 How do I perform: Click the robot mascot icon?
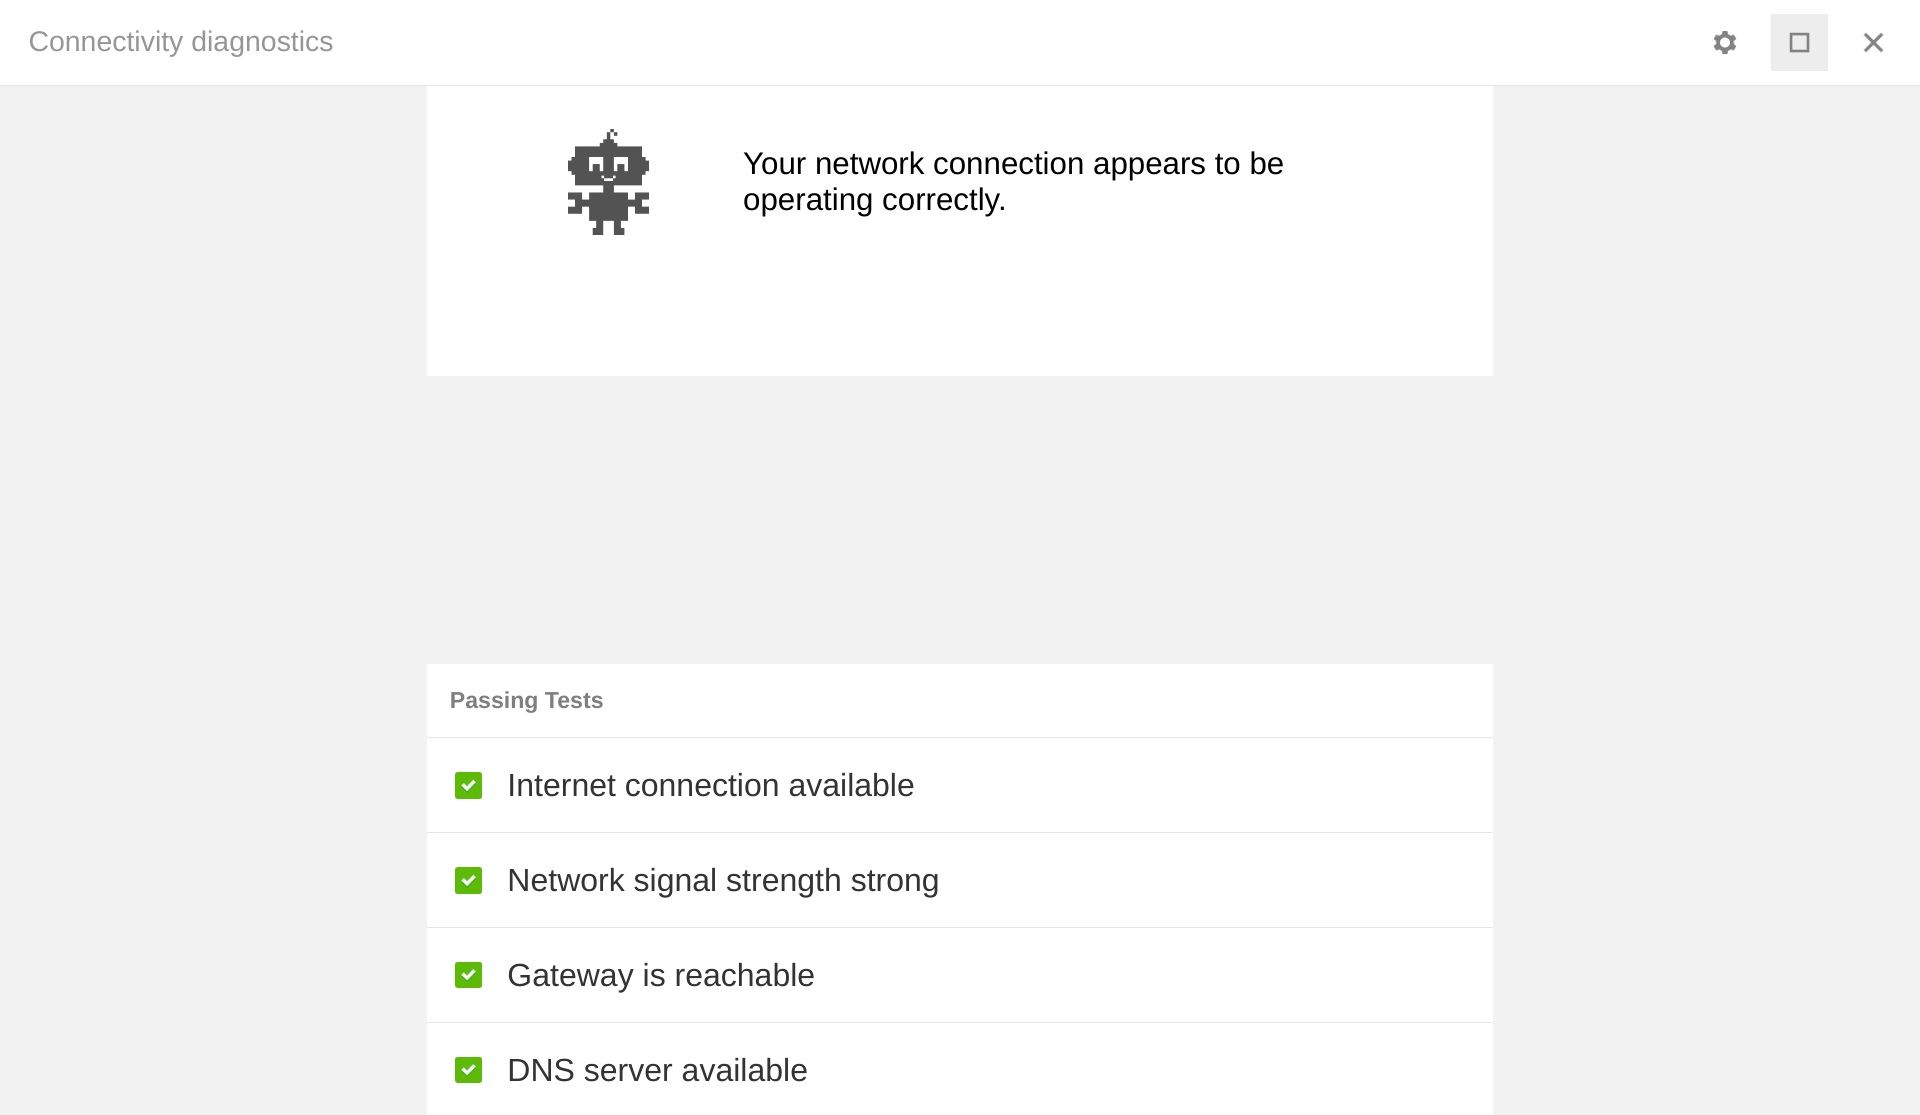click(x=609, y=181)
